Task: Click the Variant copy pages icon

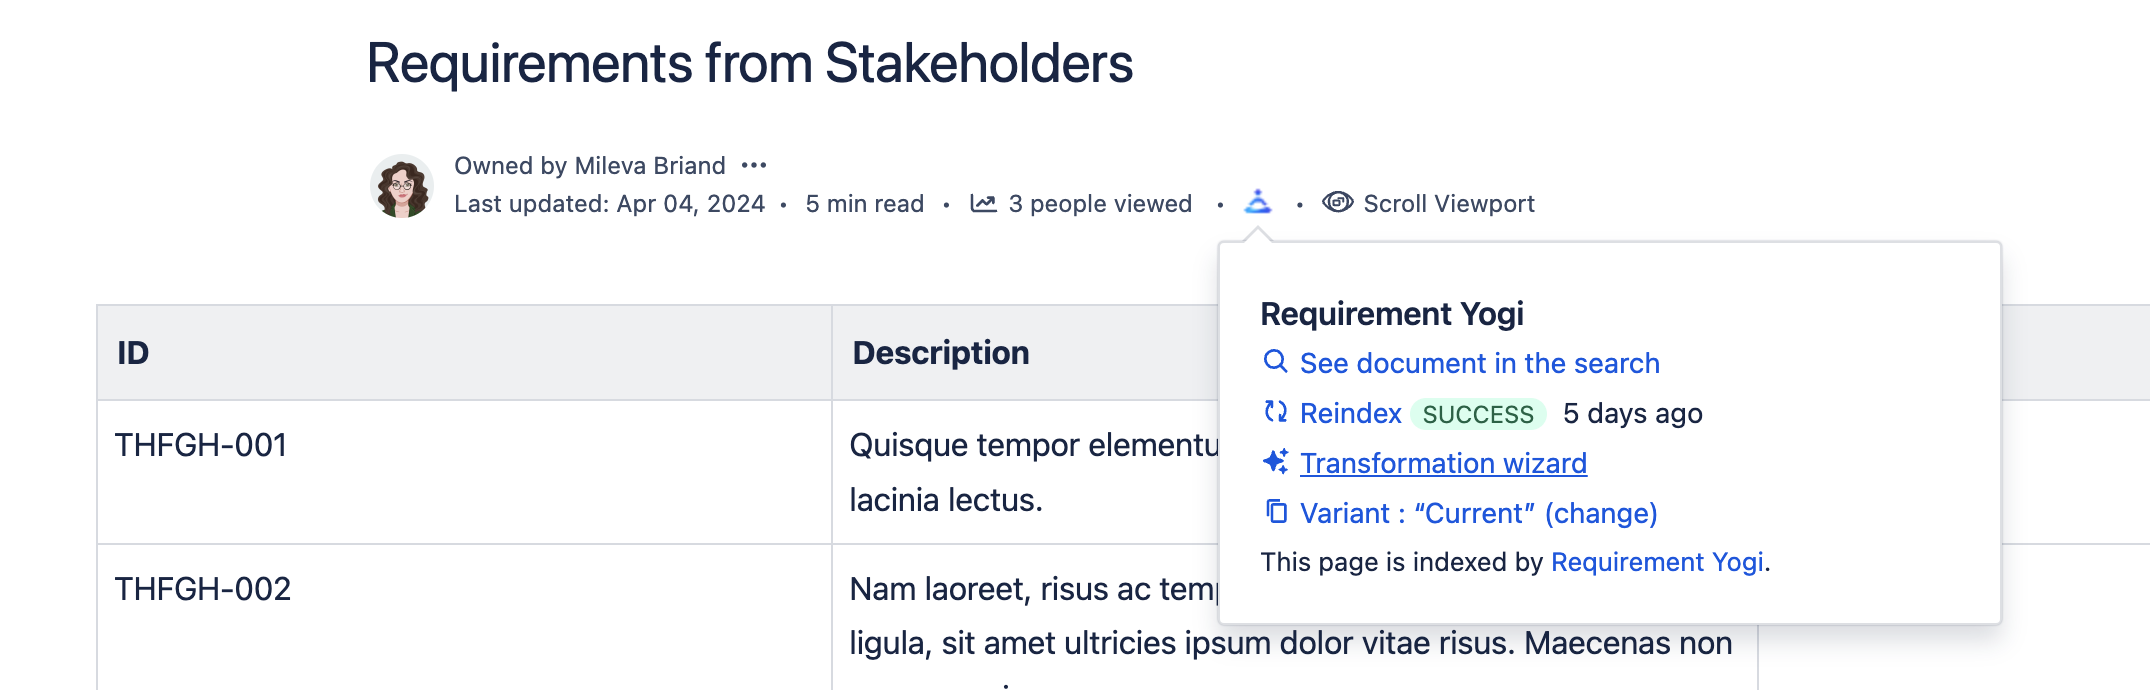Action: (1276, 512)
